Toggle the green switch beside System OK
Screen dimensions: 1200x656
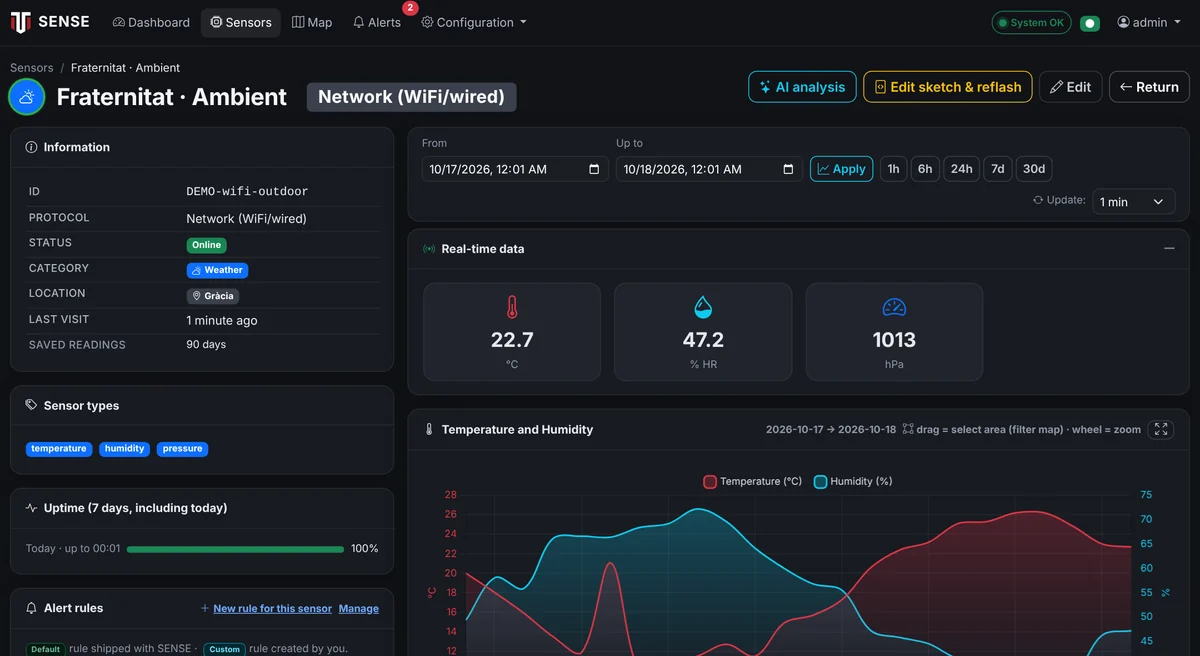pos(1090,22)
